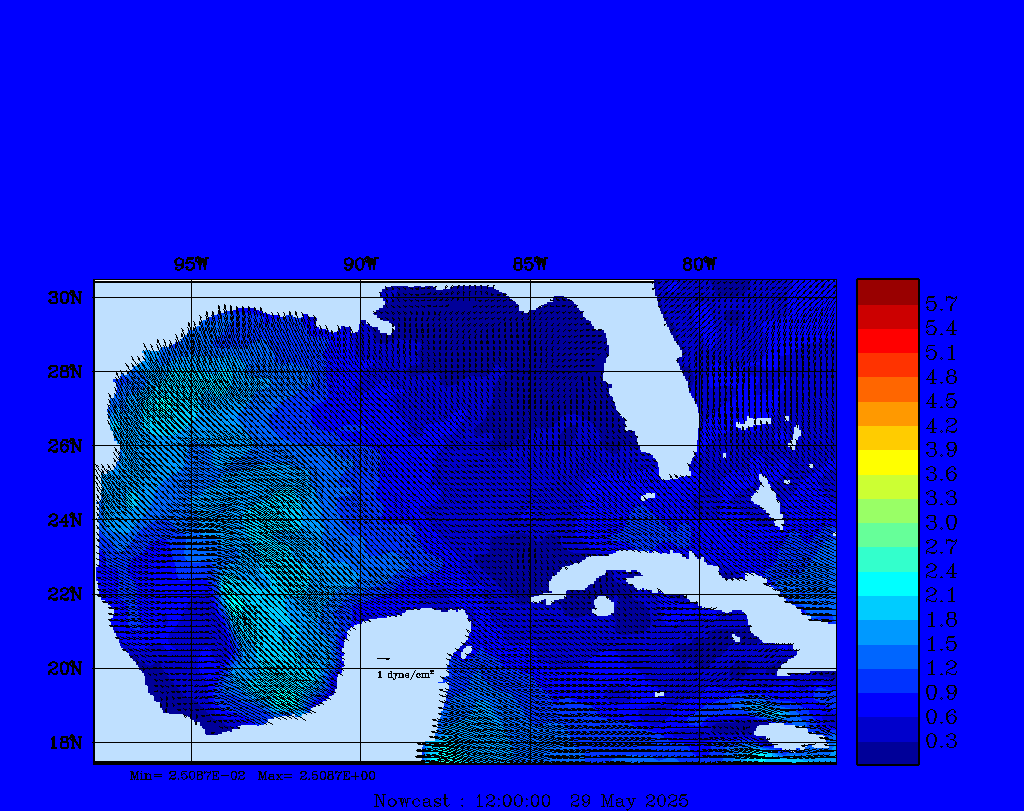Select the 85W longitude axis label

point(530,264)
